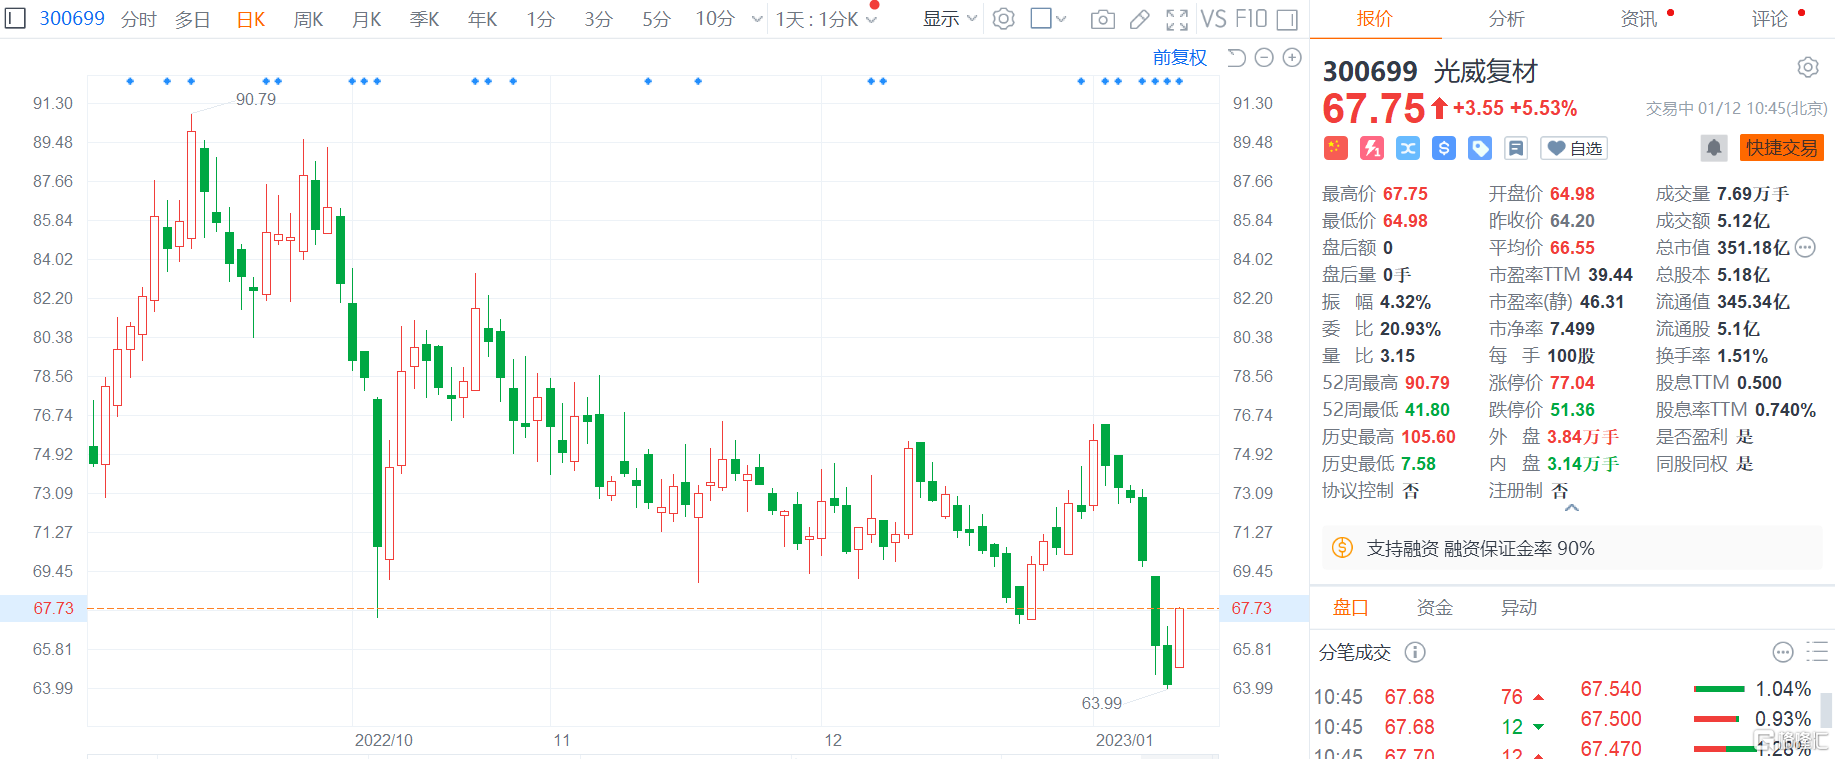Image resolution: width=1836 pixels, height=759 pixels.
Task: Open the 分笔成交 list view icon
Action: [1817, 652]
